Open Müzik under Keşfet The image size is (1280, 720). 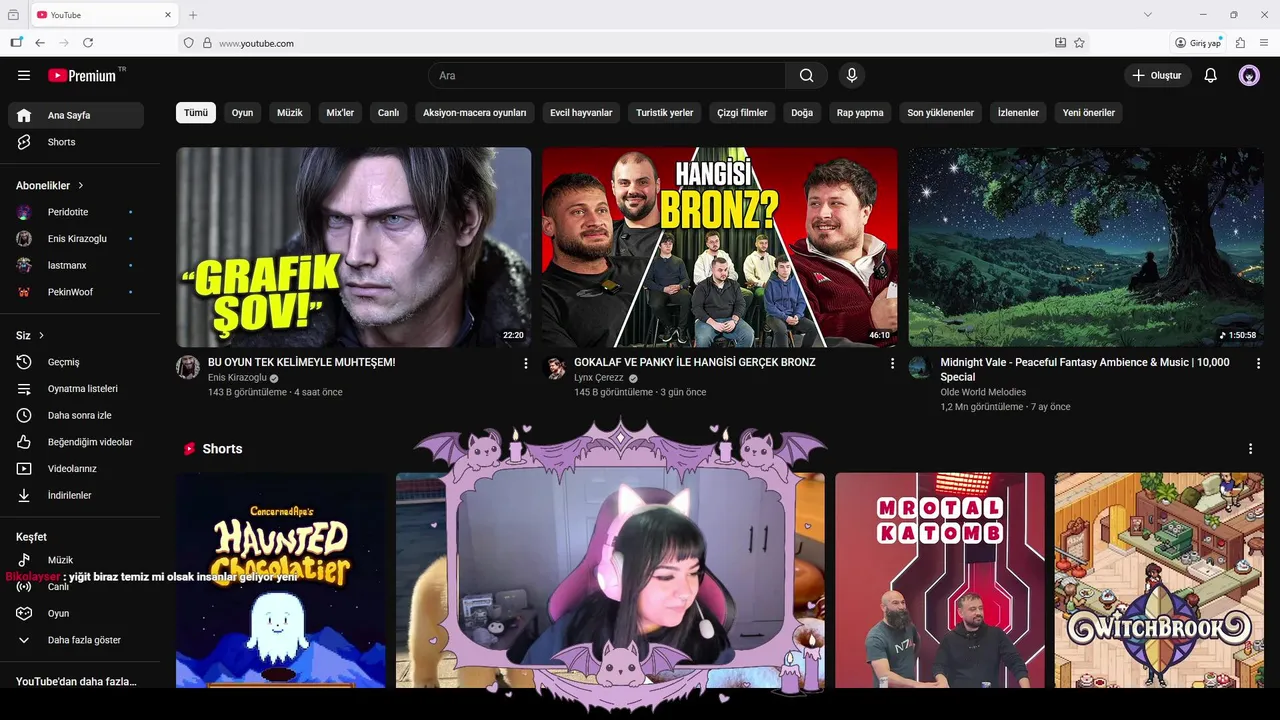pyautogui.click(x=76, y=560)
